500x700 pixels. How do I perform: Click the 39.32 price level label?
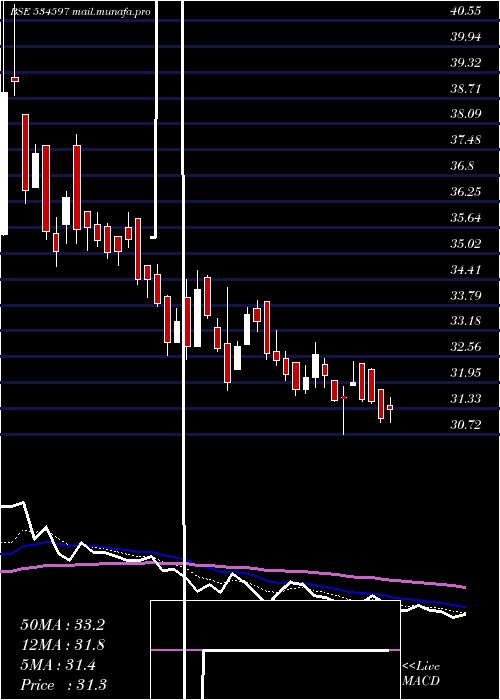466,62
